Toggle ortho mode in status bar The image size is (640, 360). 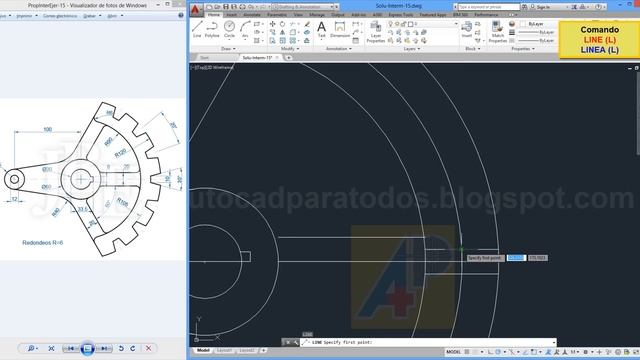coord(490,352)
